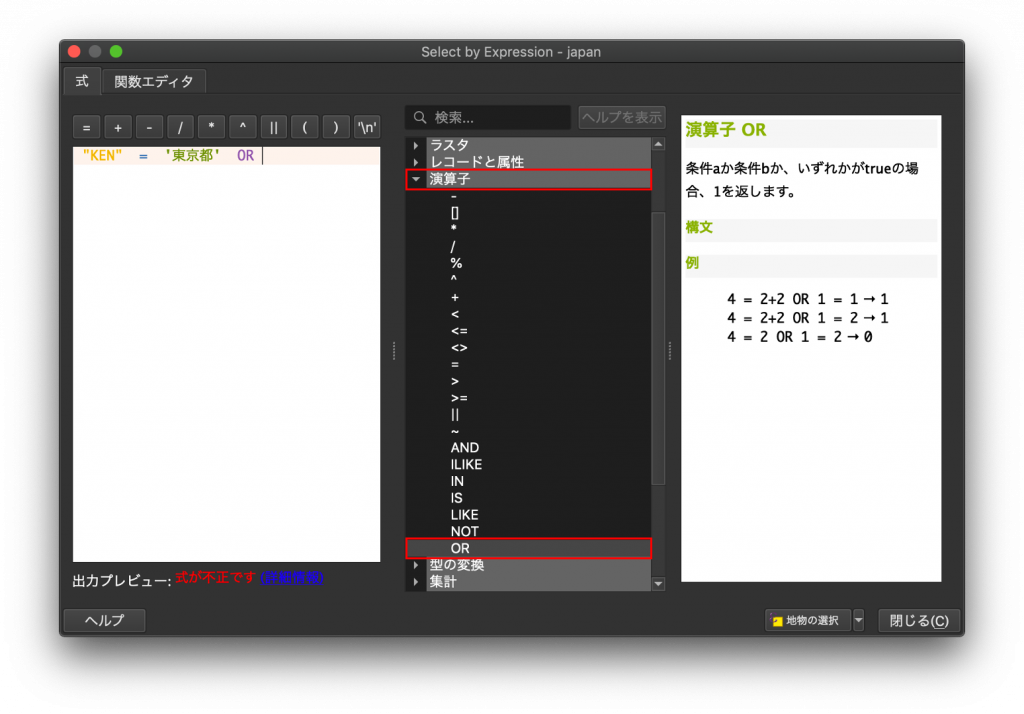The width and height of the screenshot is (1024, 714).
Task: Select the IS operator in list
Action: pyautogui.click(x=456, y=498)
